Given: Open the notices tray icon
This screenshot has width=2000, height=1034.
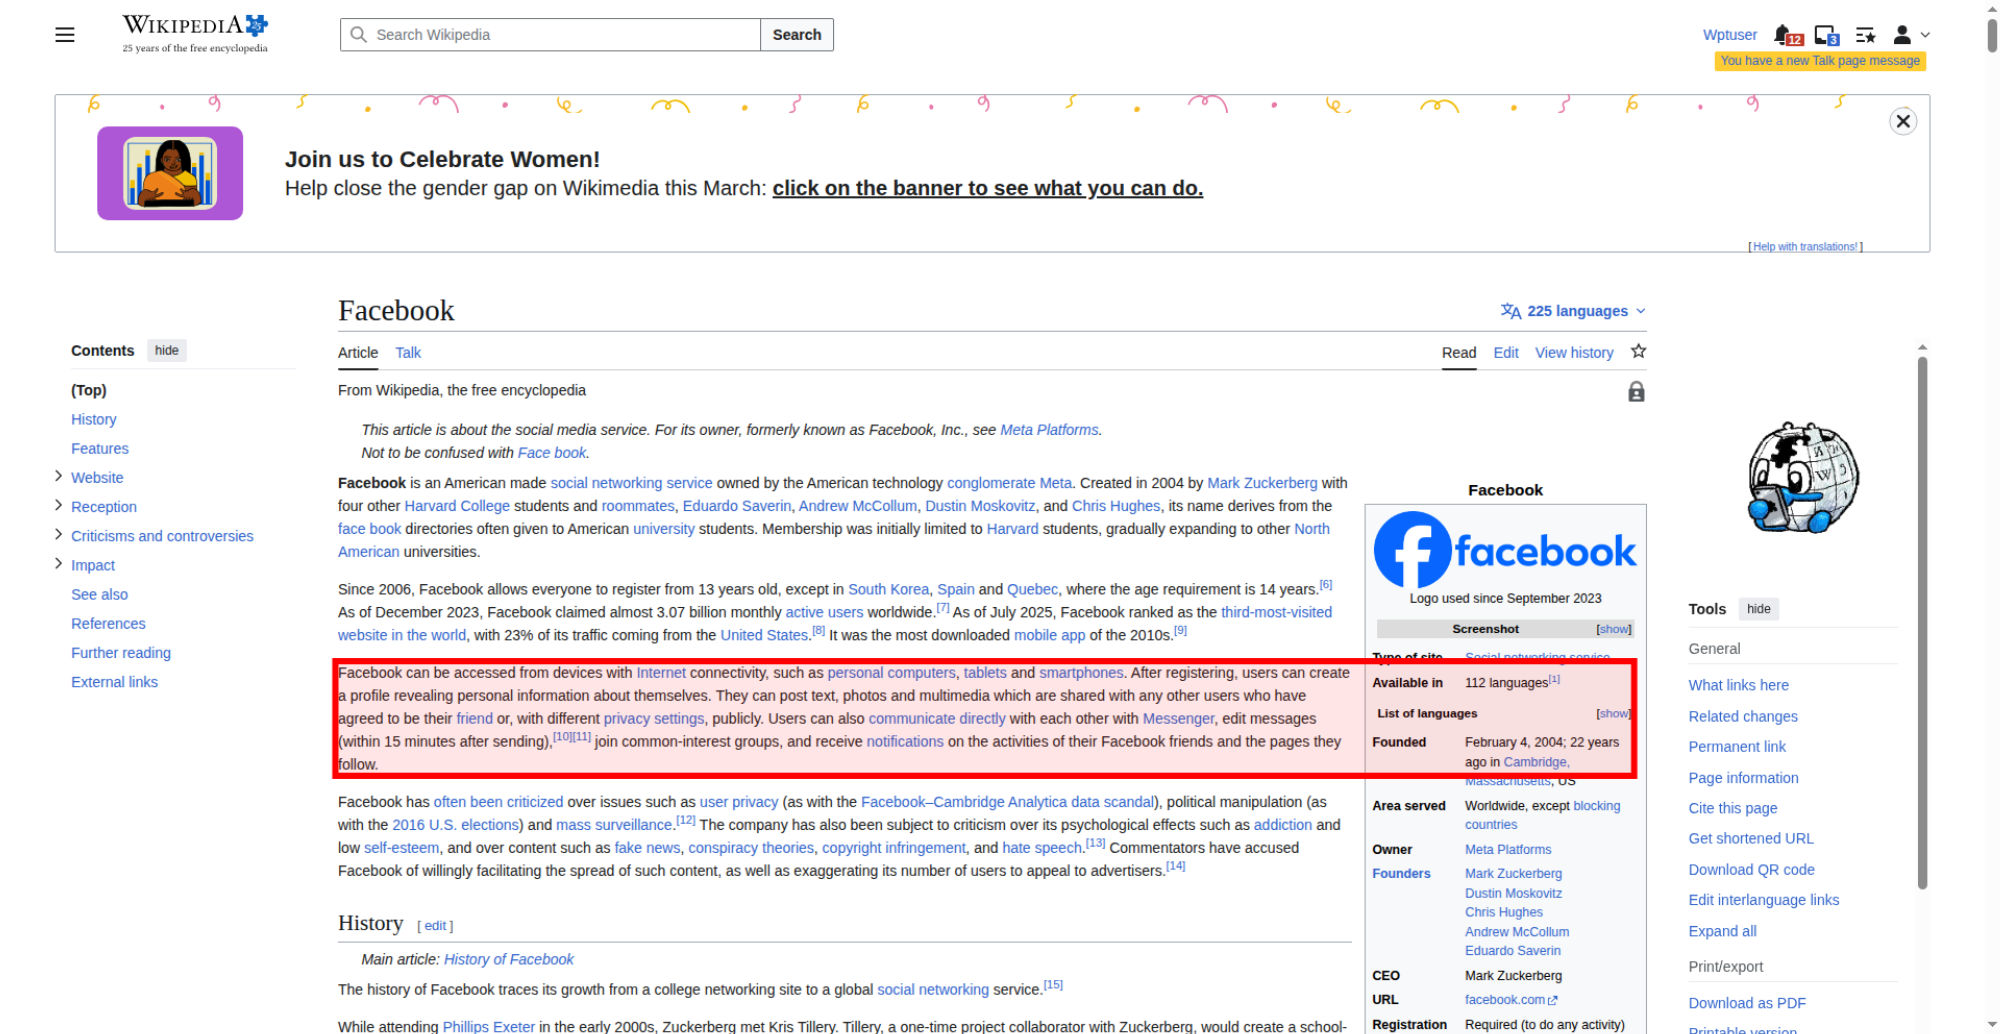Looking at the screenshot, I should point(1825,35).
